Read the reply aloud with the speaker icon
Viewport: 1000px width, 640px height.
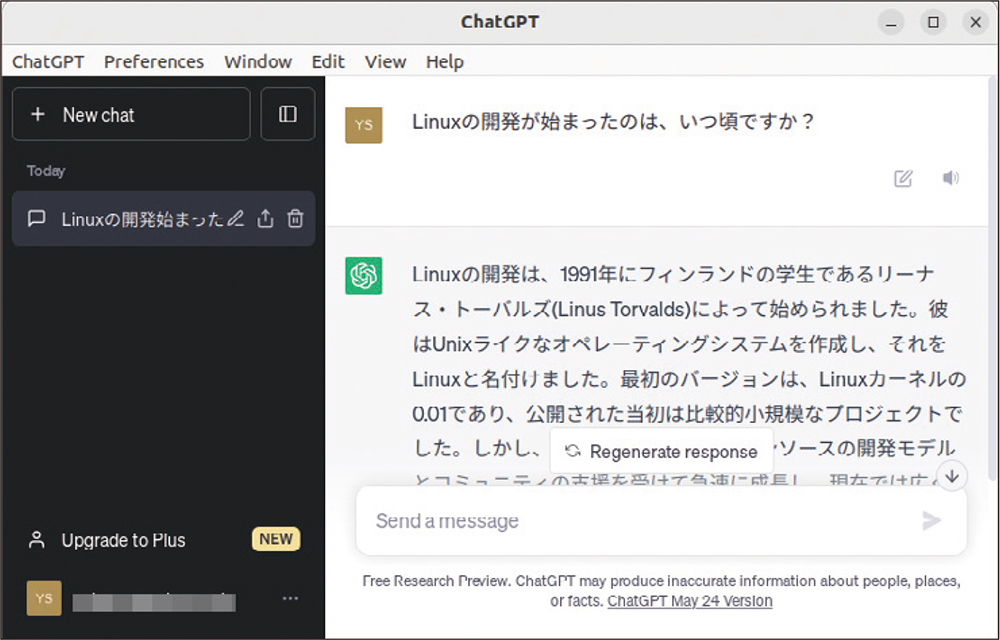coord(950,178)
